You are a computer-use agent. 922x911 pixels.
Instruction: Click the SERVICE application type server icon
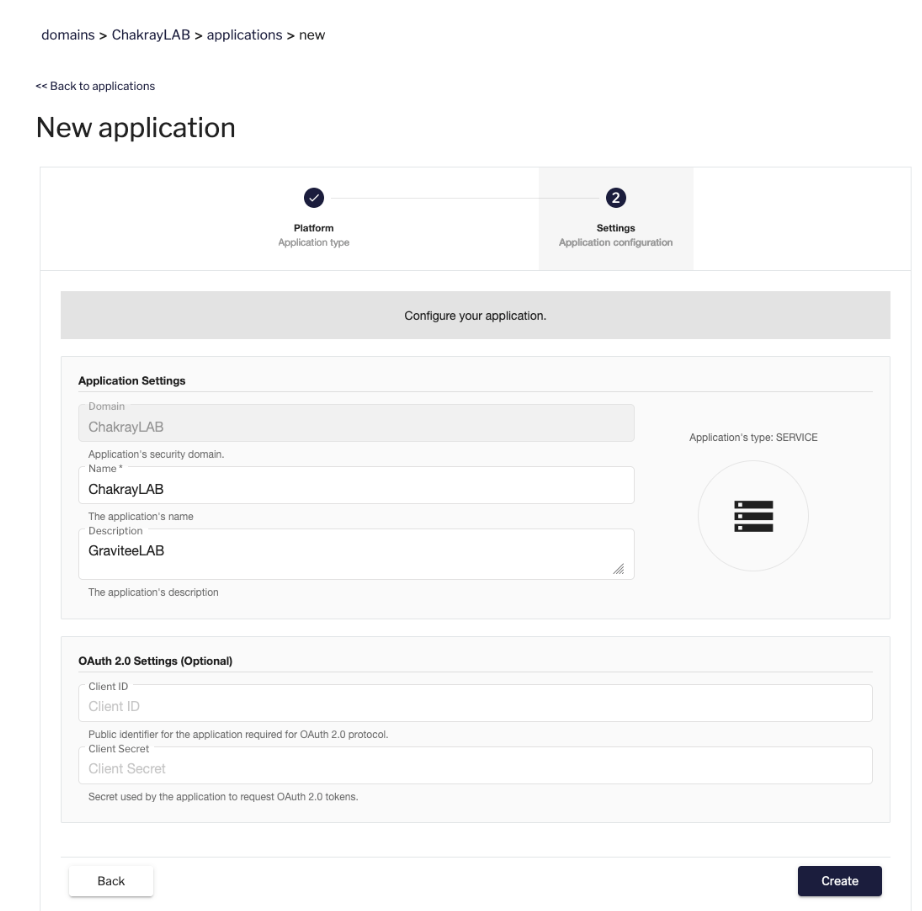[752, 516]
